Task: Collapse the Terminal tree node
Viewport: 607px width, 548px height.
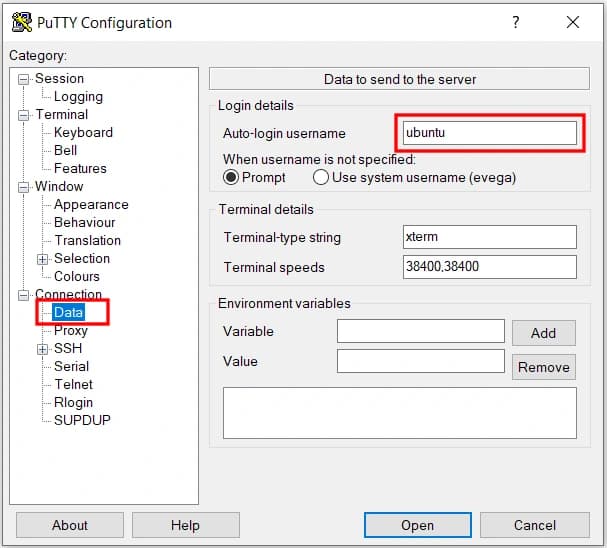Action: 24,115
